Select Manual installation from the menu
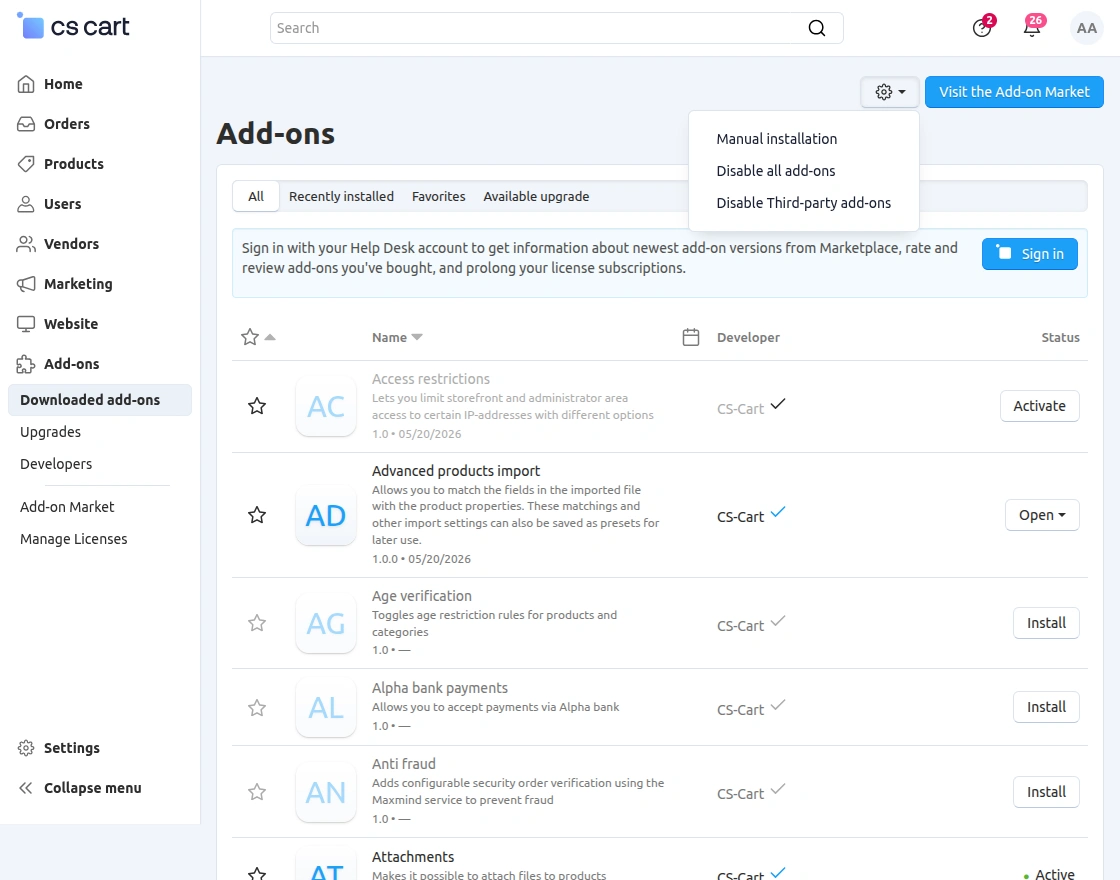The height and width of the screenshot is (880, 1120). click(x=776, y=139)
